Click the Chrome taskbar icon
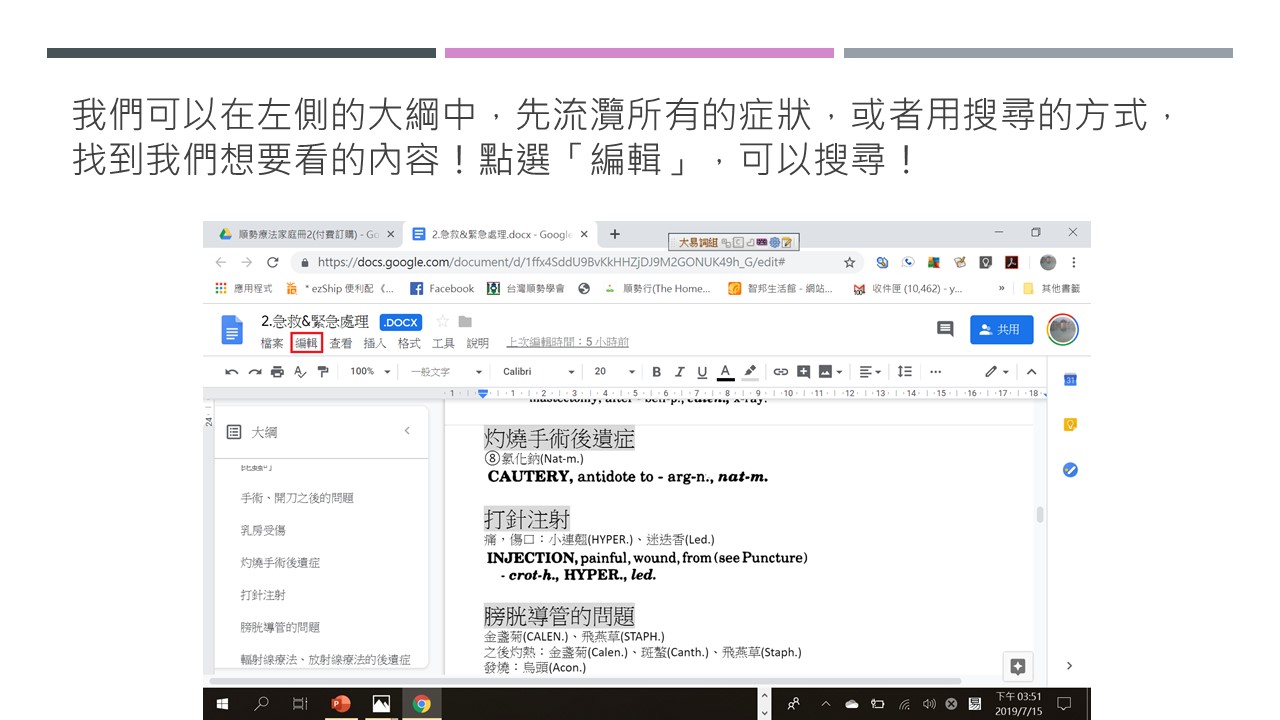Screen dimensions: 1280x720 coord(421,704)
